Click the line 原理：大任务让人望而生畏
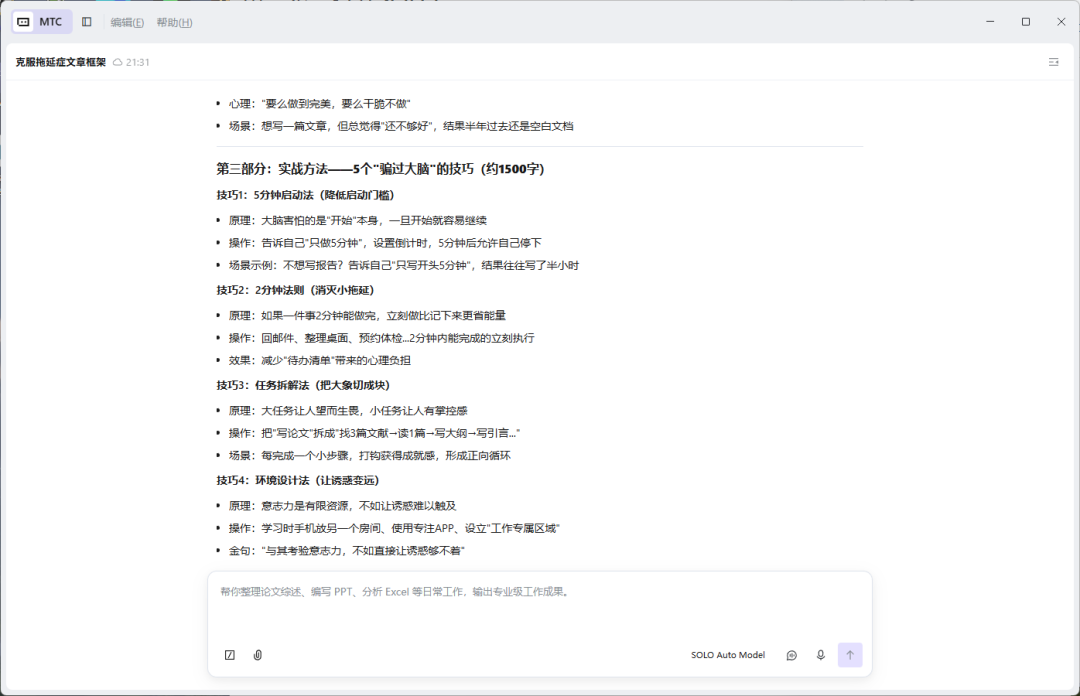 [x=348, y=411]
